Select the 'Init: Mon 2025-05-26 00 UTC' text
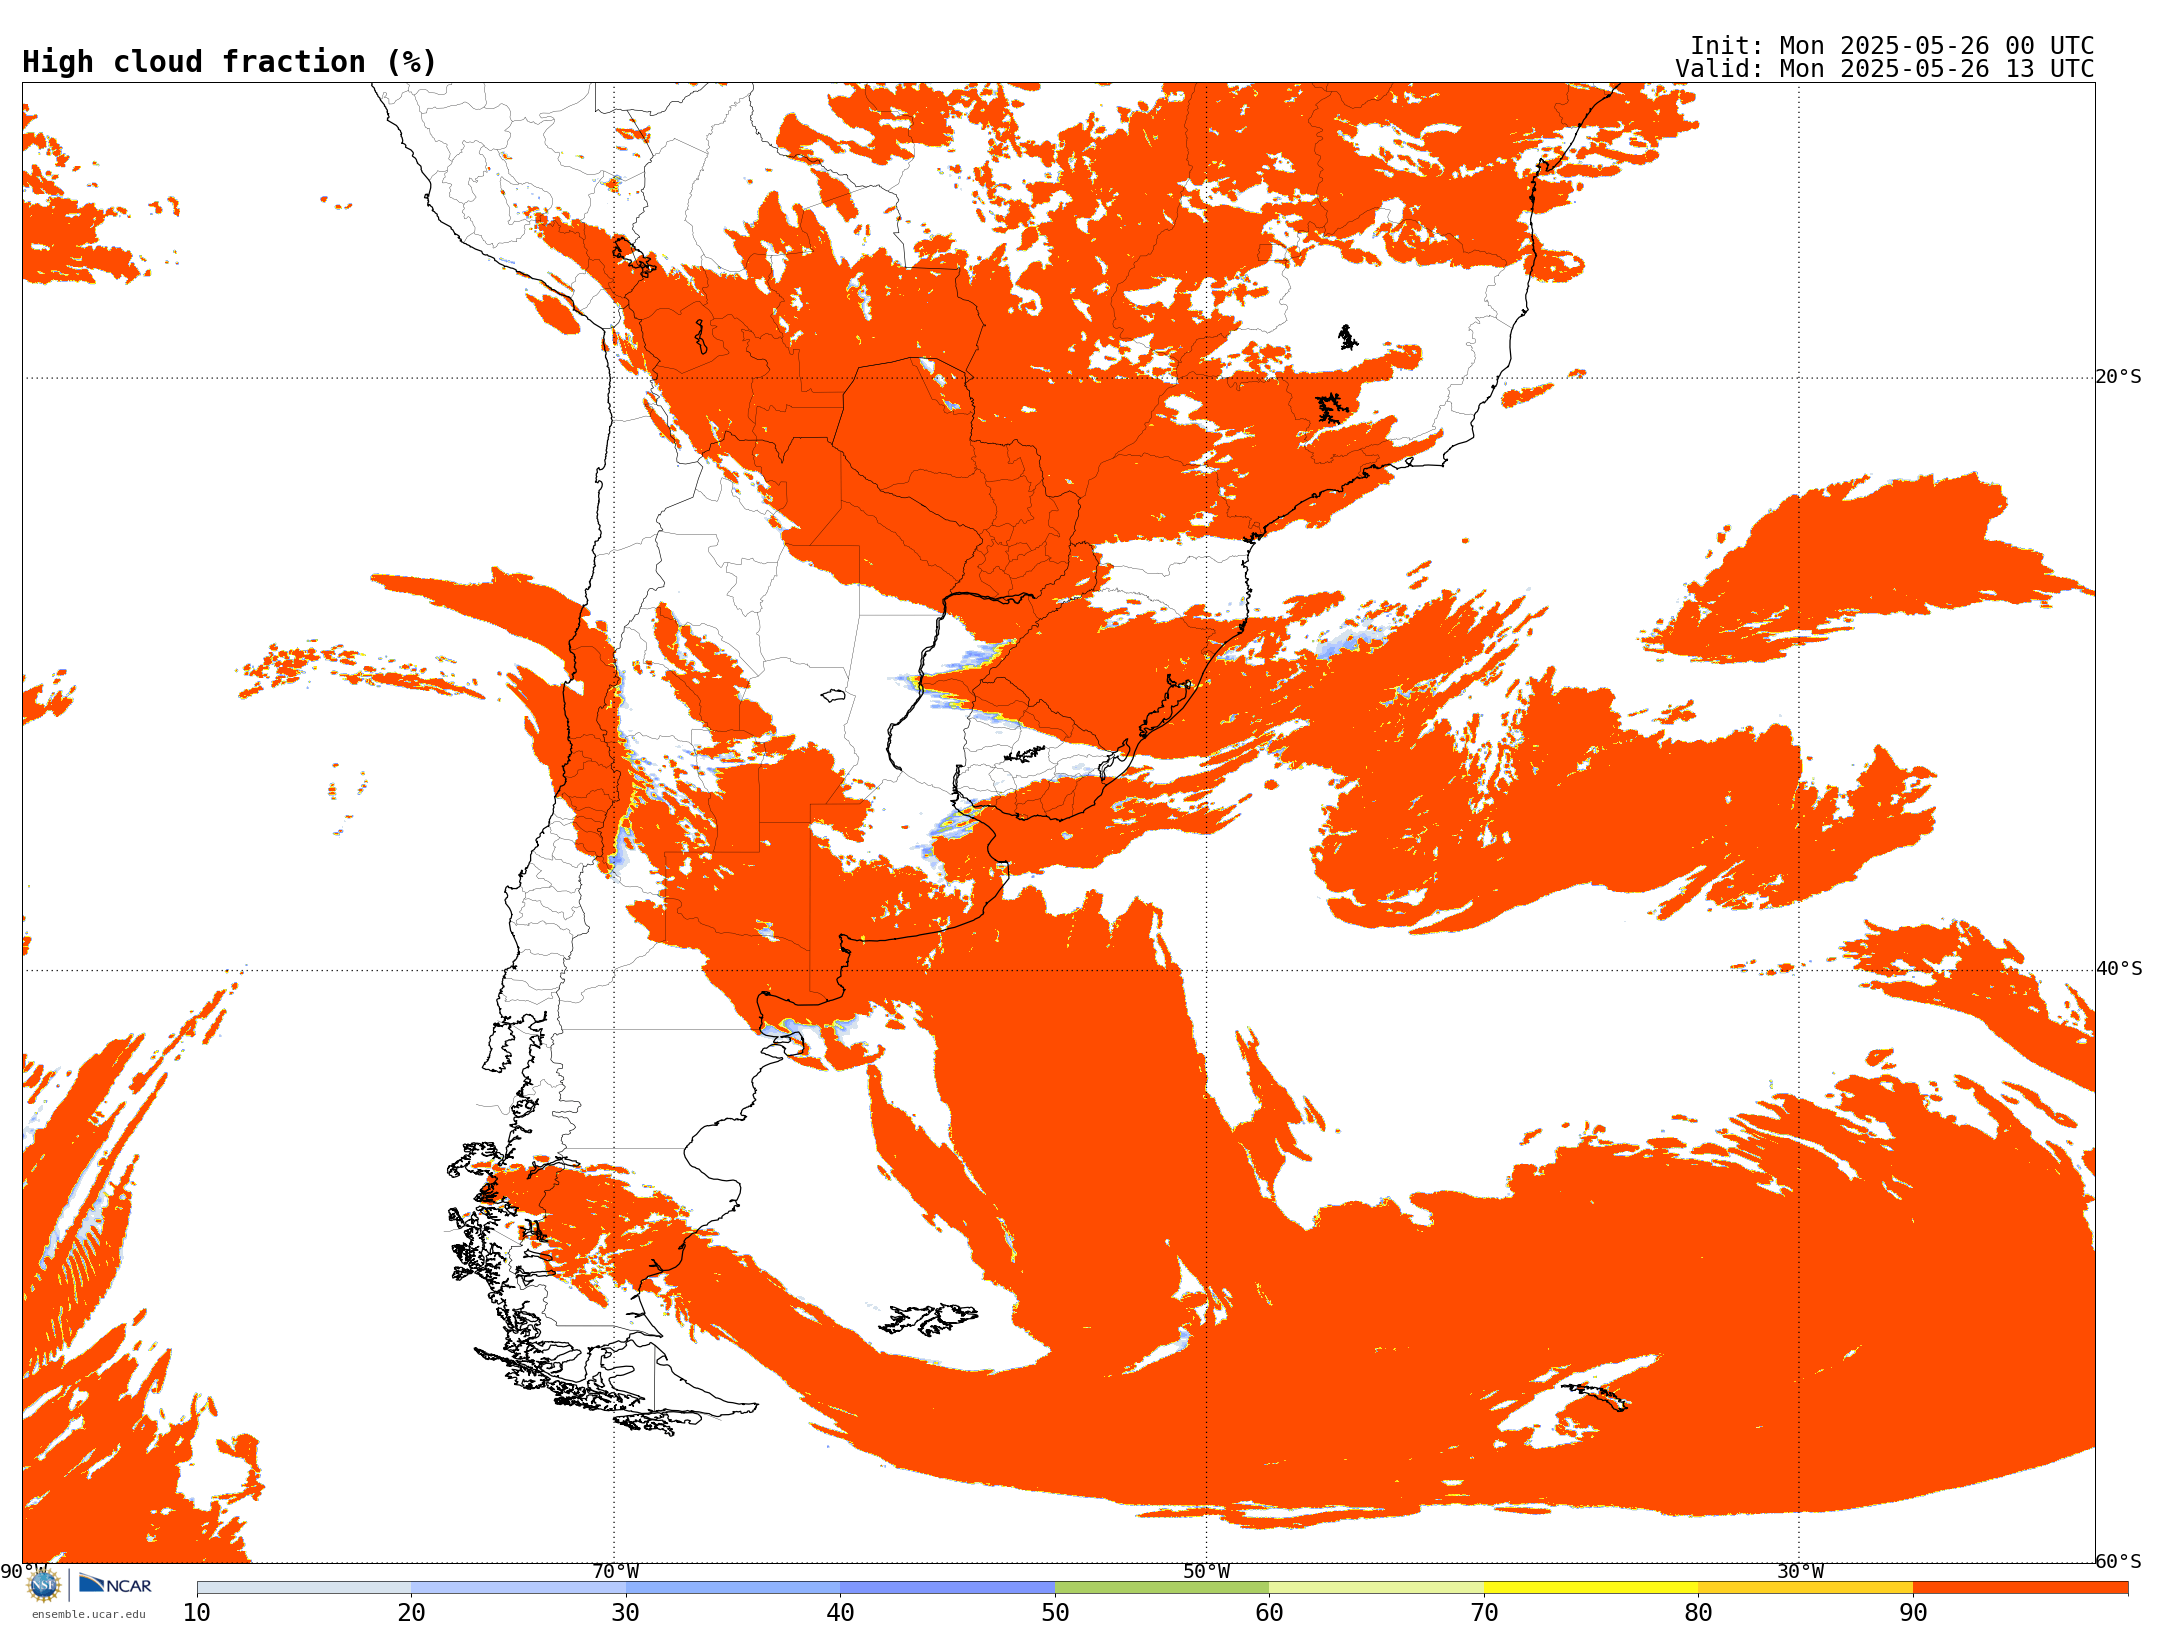Screen dimensions: 2160x1626 [1892, 46]
